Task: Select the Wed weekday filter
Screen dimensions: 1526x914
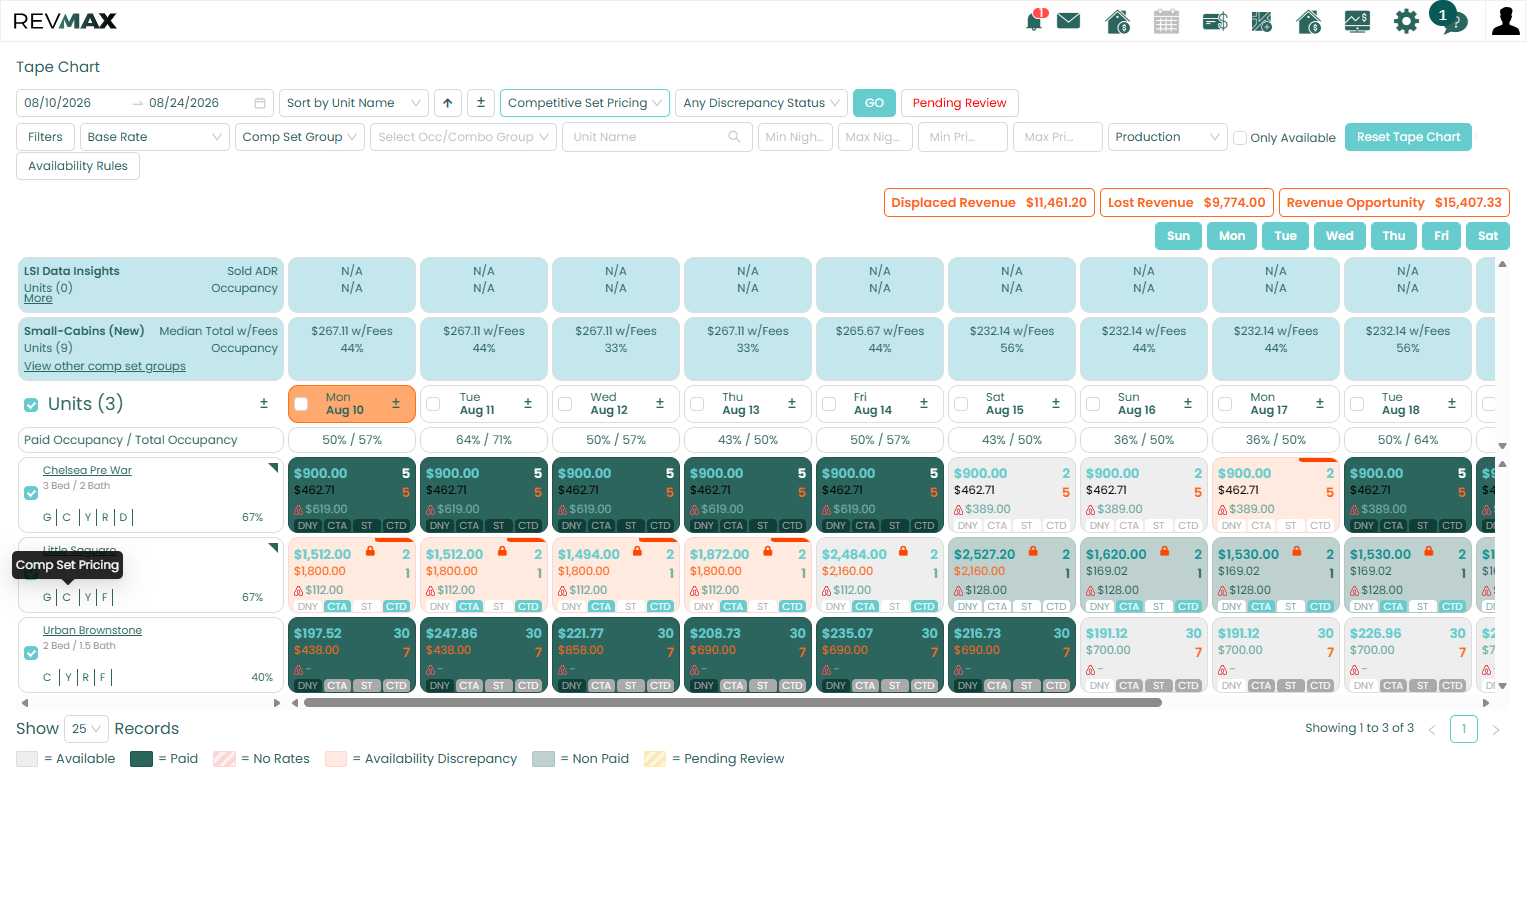Action: 1340,236
